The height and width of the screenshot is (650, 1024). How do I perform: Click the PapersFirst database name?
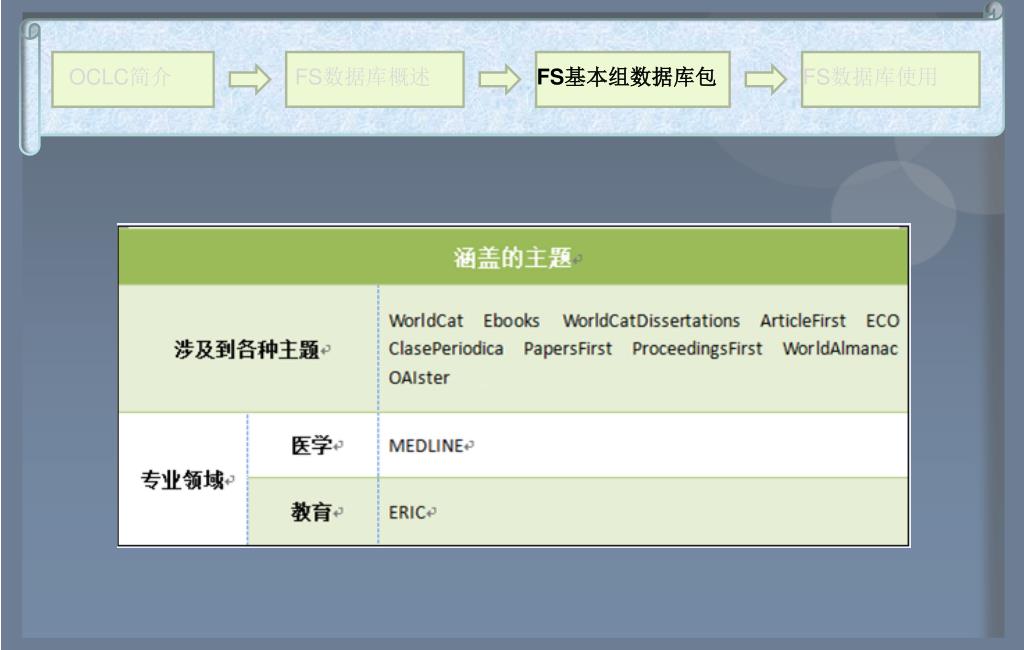(x=568, y=349)
